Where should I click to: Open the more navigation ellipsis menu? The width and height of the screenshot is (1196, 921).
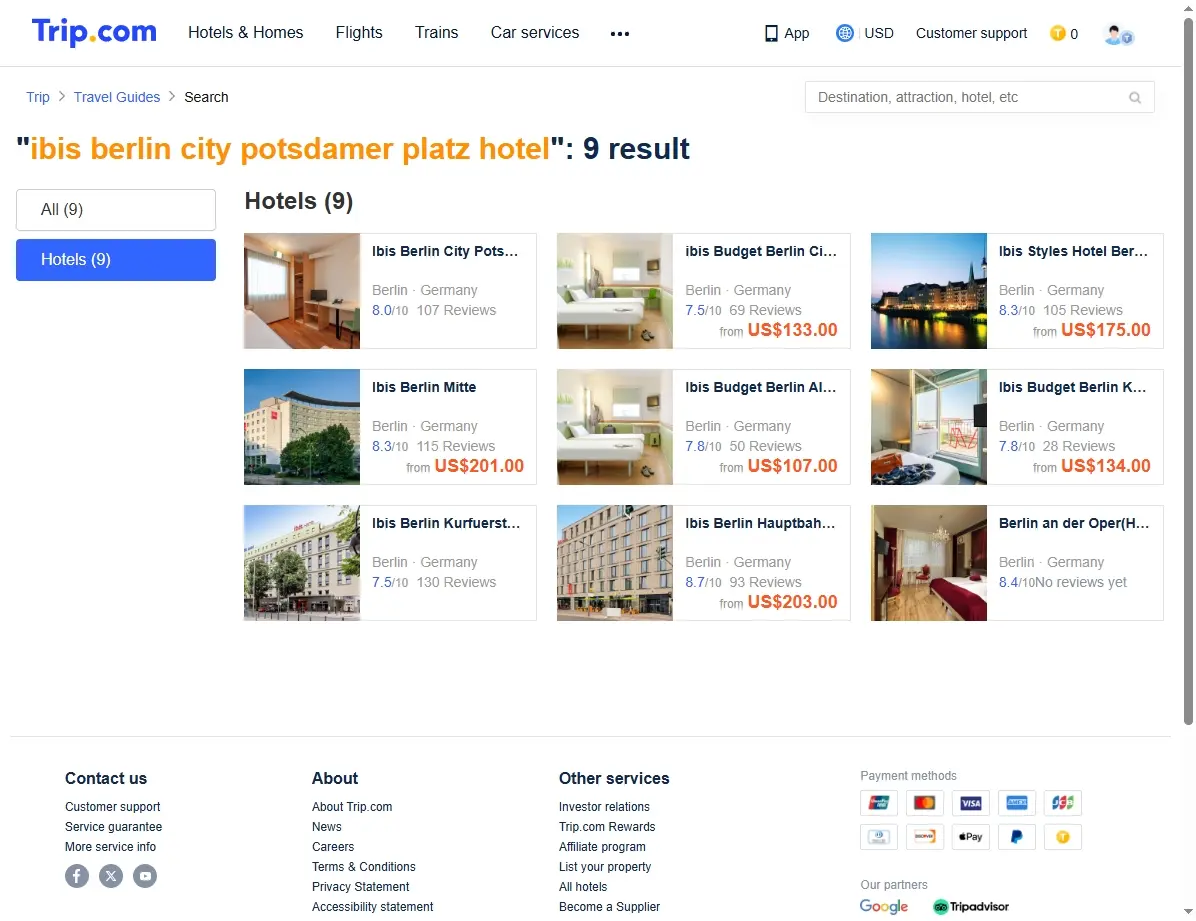[620, 34]
